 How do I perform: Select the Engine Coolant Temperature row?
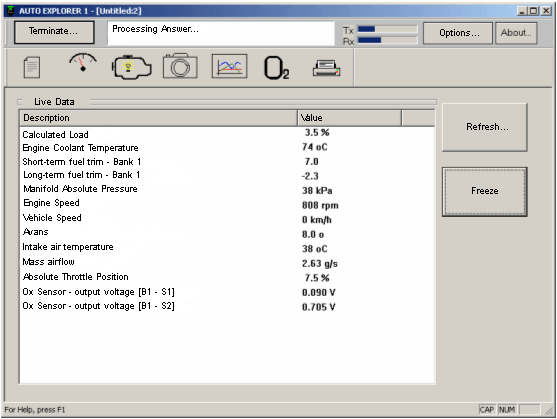coord(227,148)
